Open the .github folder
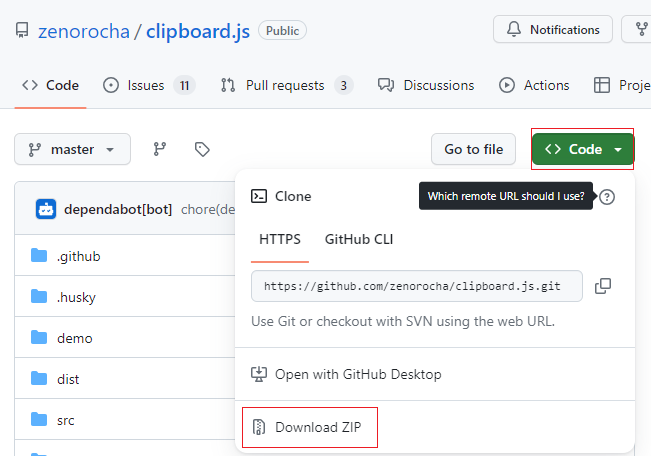This screenshot has height=456, width=651. pos(79,256)
